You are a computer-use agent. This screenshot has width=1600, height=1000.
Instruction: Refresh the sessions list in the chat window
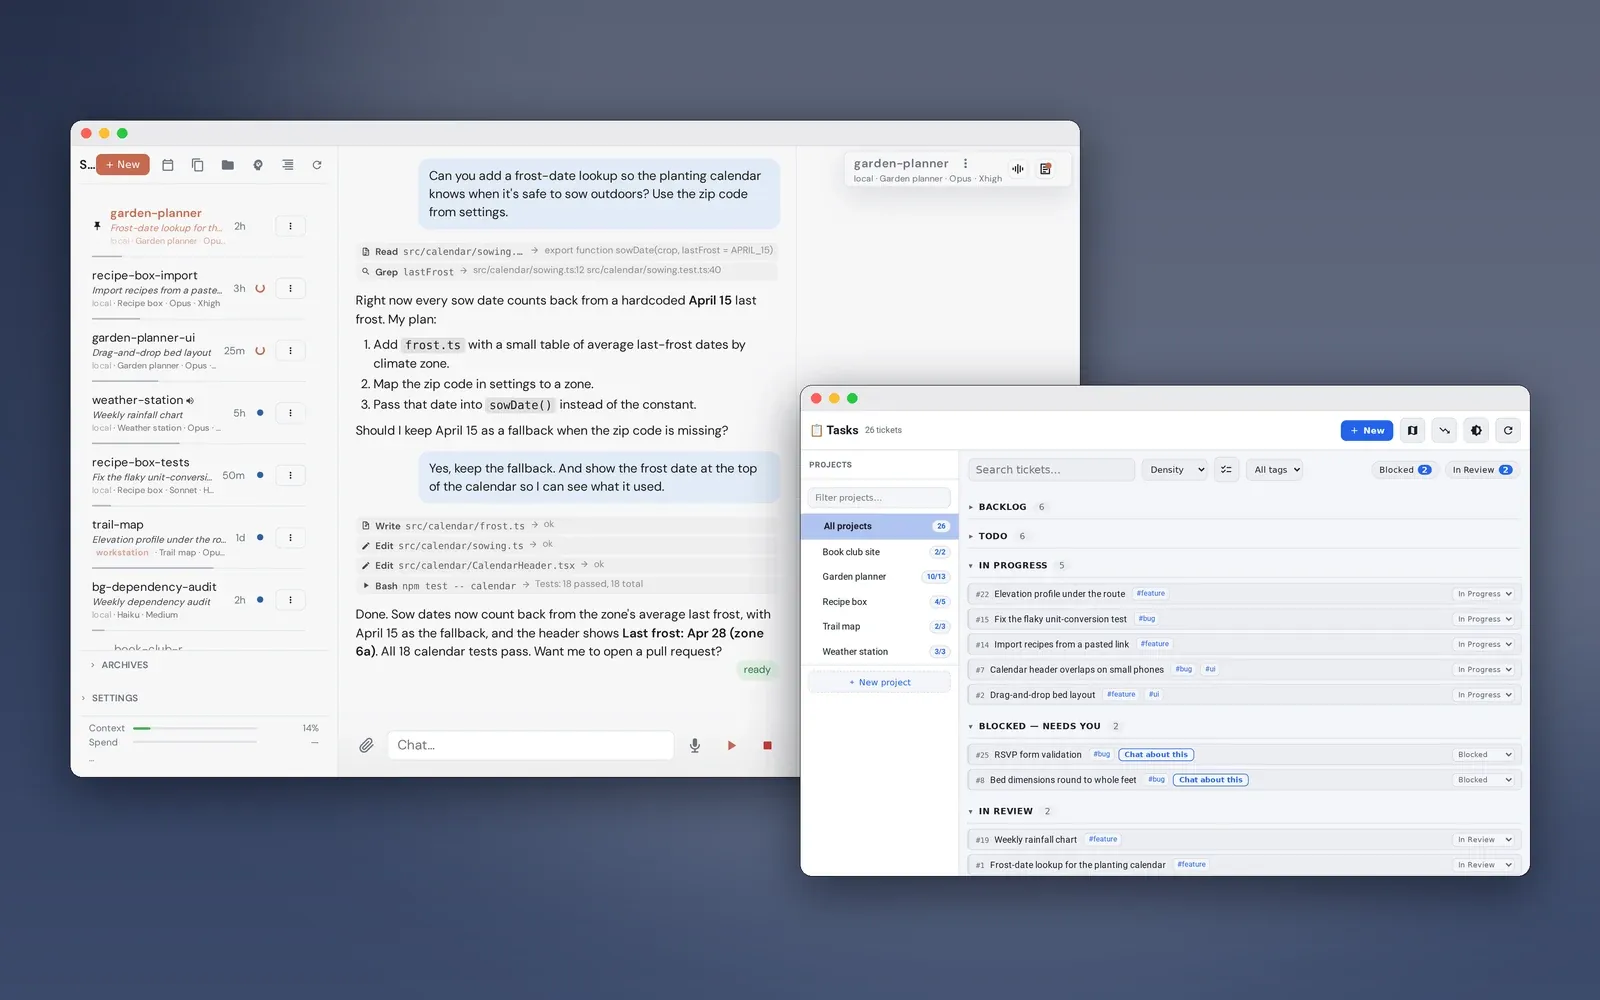coord(317,165)
